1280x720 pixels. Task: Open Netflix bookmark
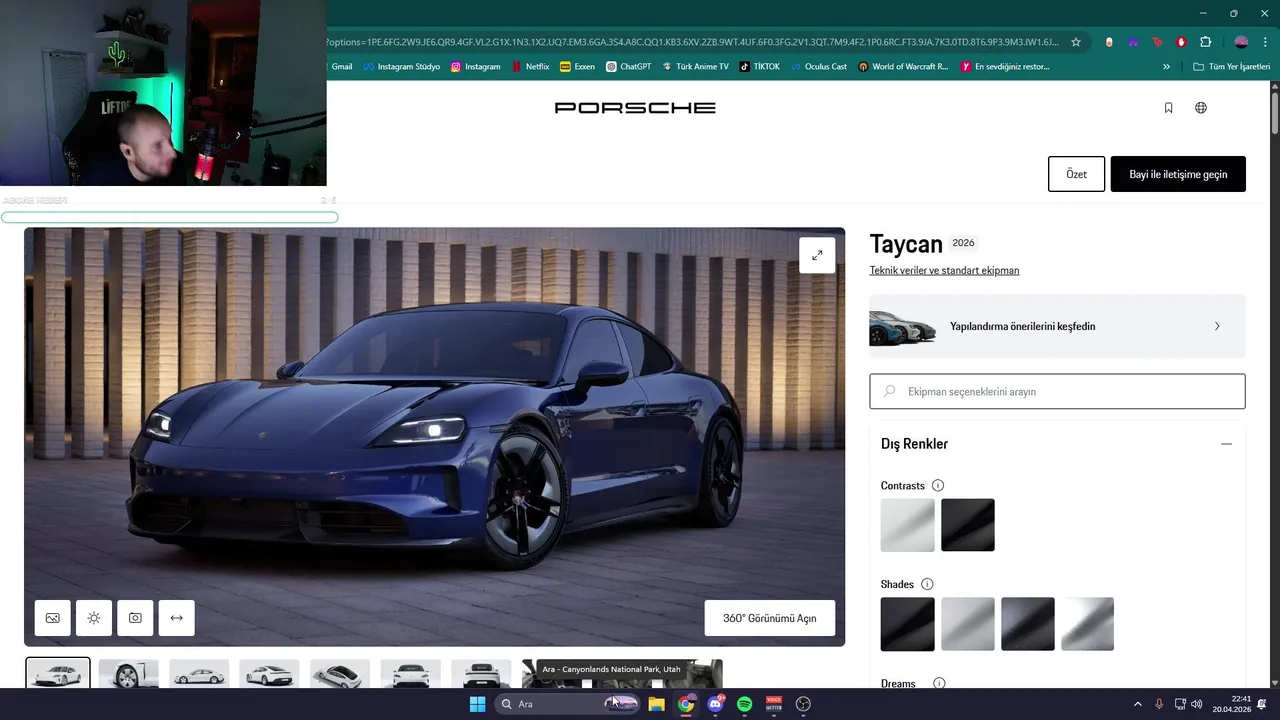pyautogui.click(x=530, y=67)
